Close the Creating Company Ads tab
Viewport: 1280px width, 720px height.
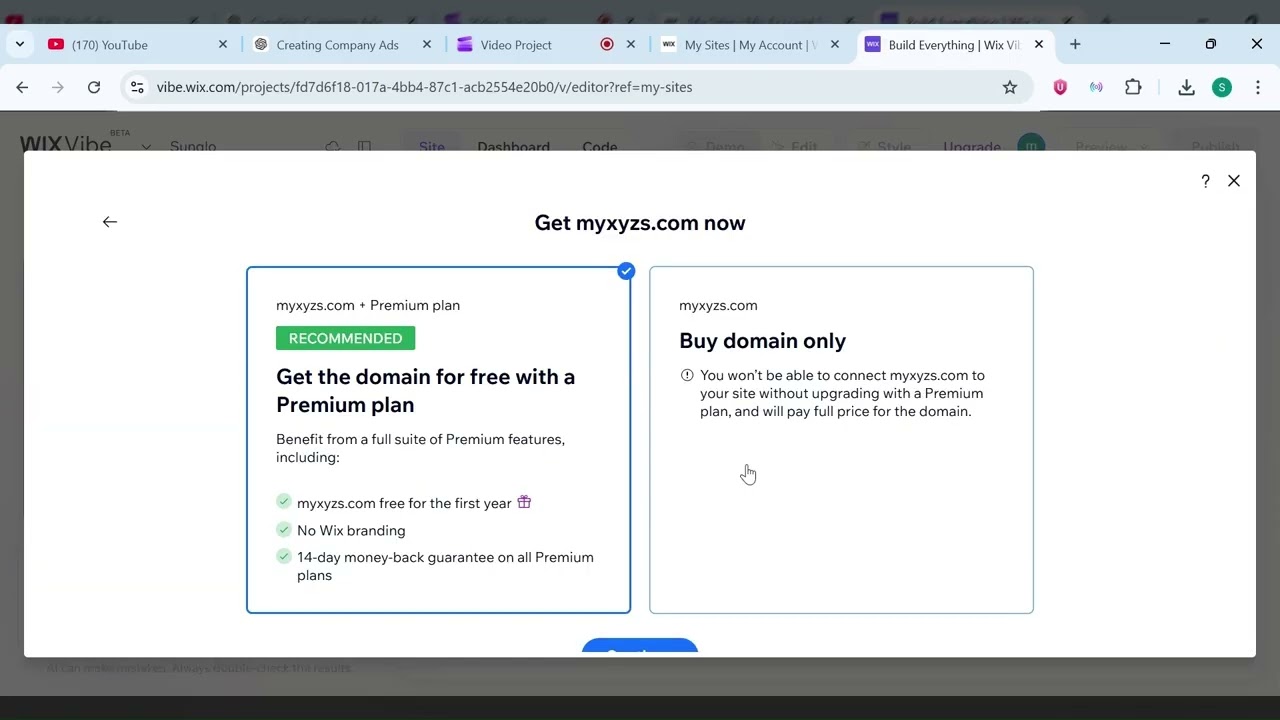click(x=427, y=44)
